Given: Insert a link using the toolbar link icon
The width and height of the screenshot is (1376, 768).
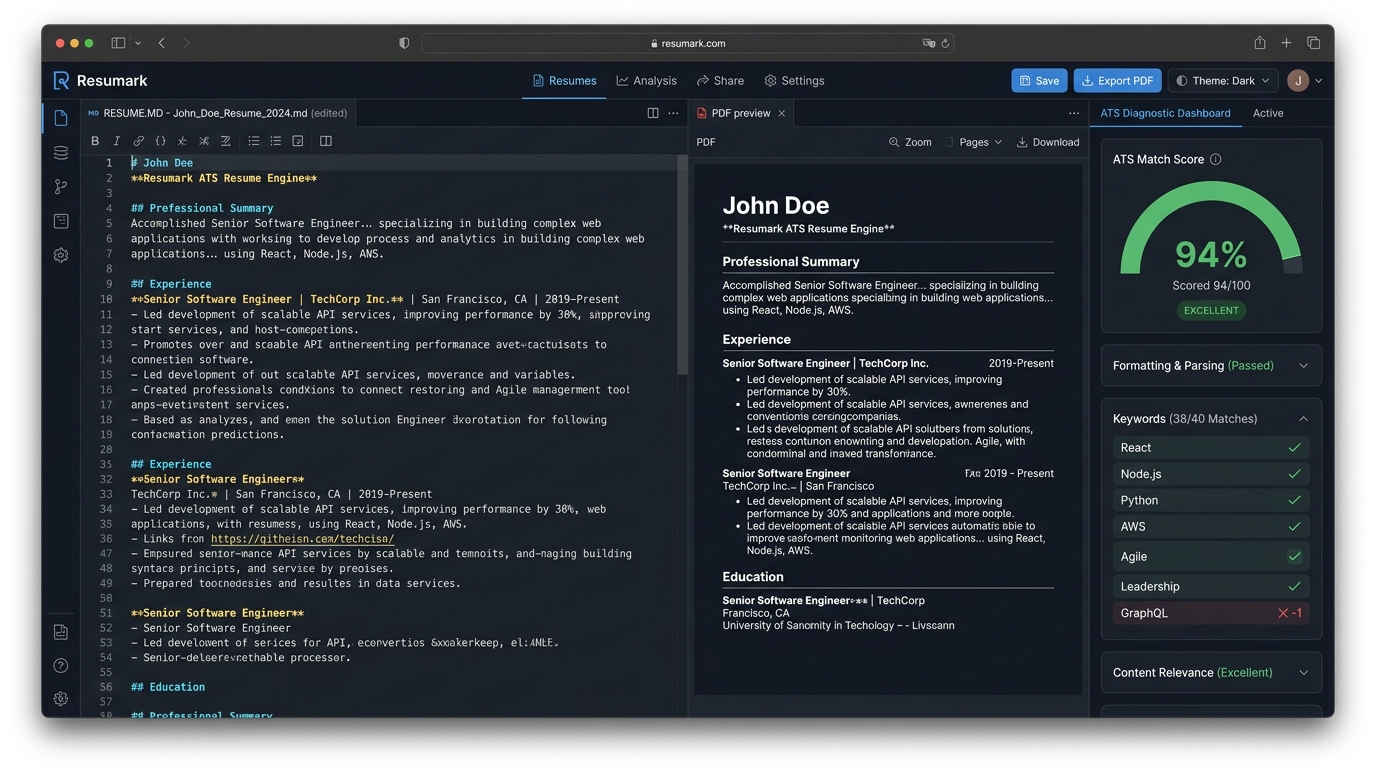Looking at the screenshot, I should pyautogui.click(x=138, y=141).
